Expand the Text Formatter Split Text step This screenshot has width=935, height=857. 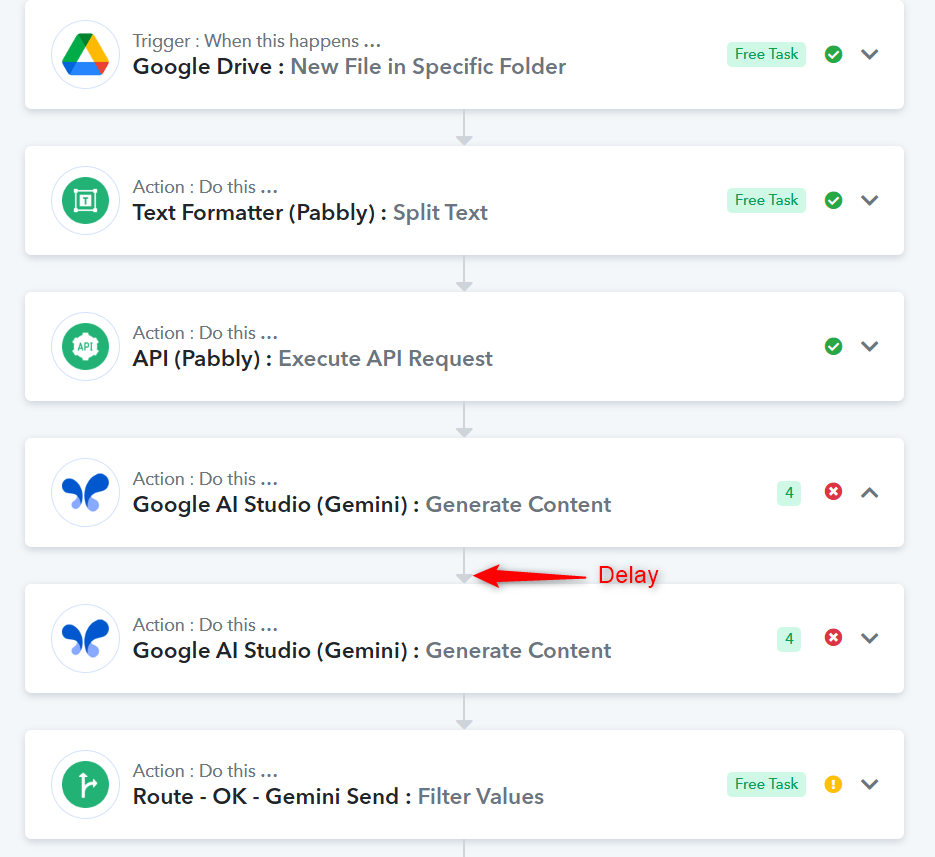(870, 200)
